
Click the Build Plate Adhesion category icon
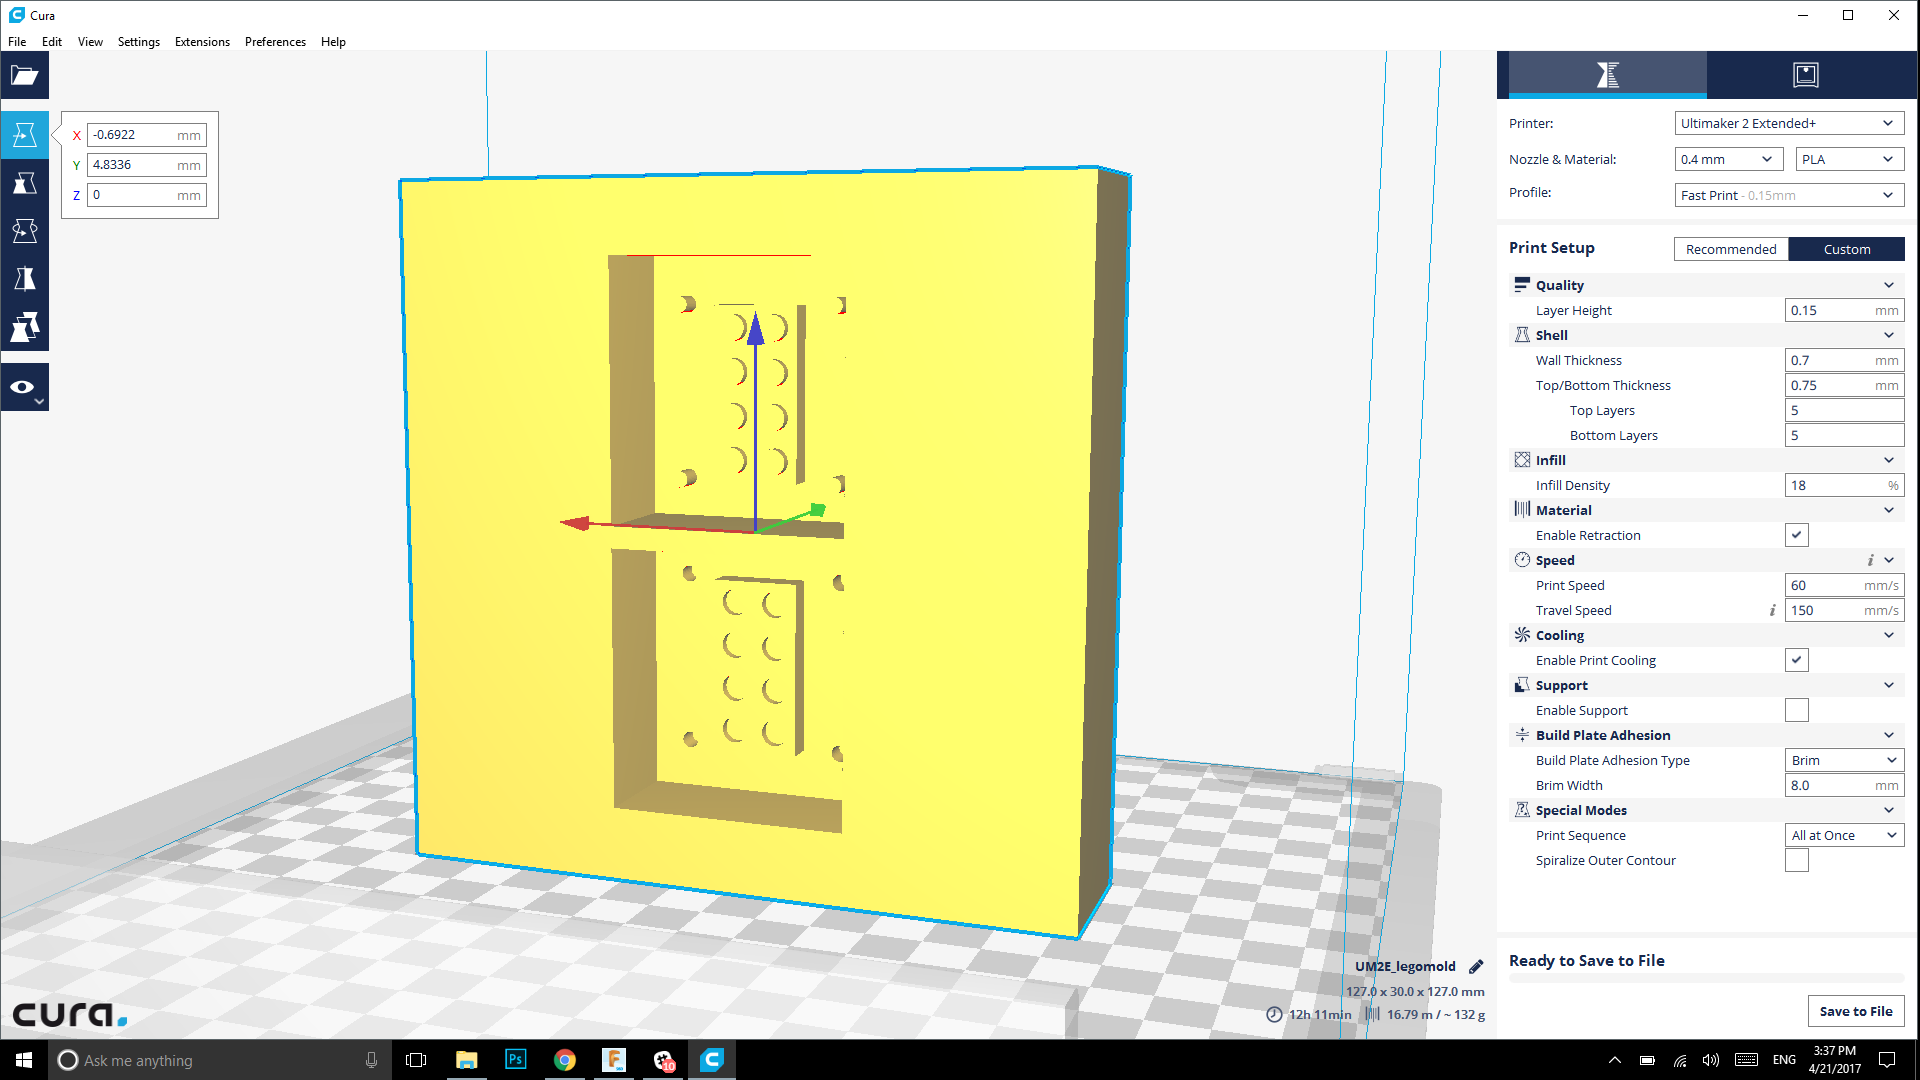tap(1522, 735)
